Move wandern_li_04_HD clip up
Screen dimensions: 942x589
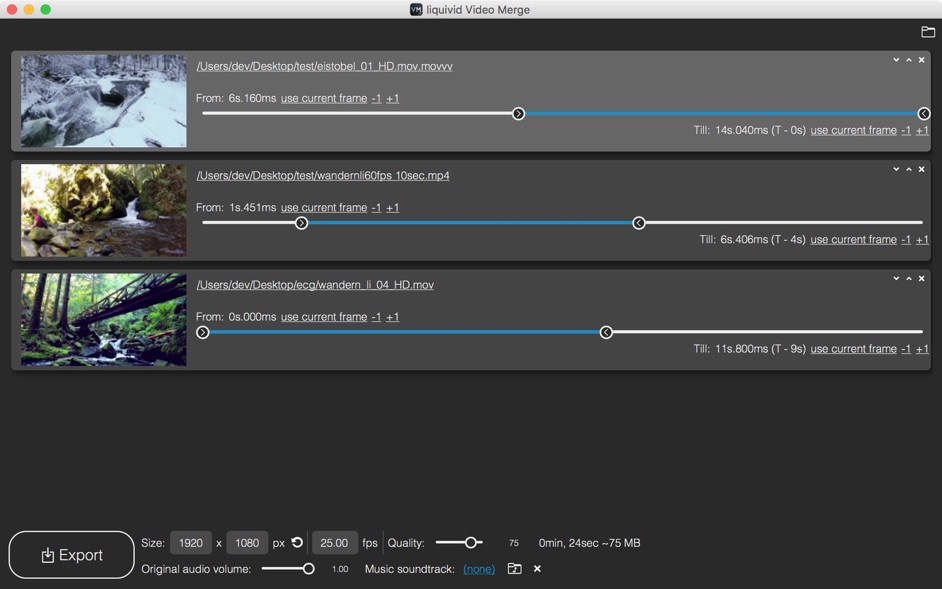(x=908, y=279)
